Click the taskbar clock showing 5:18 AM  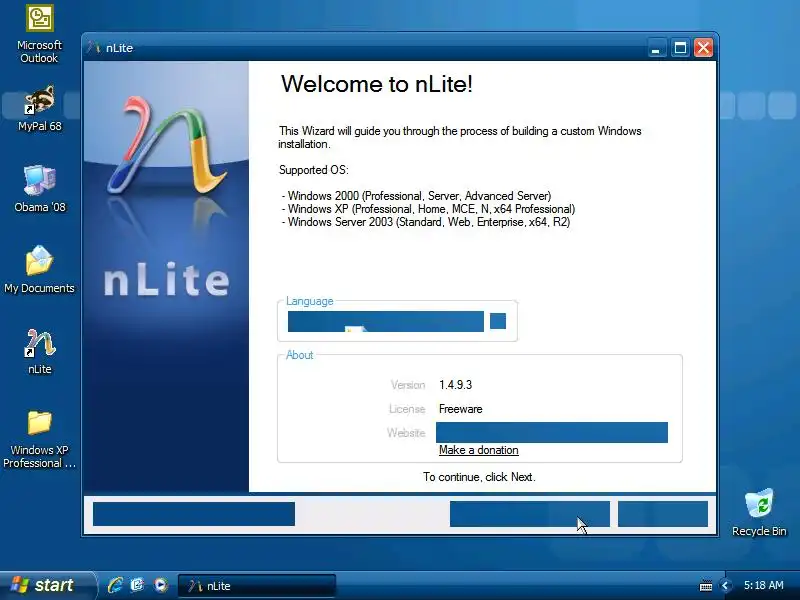(x=763, y=585)
